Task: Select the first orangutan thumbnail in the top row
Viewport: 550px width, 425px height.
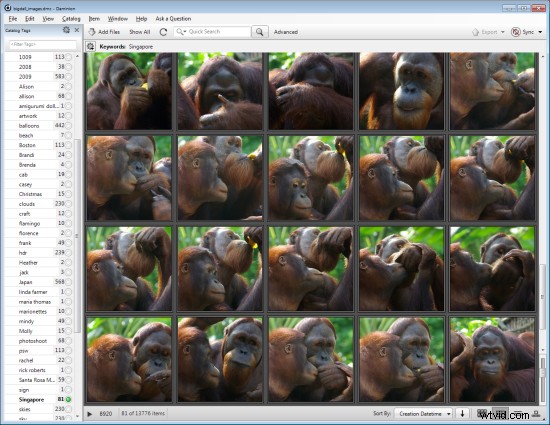Action: (129, 91)
